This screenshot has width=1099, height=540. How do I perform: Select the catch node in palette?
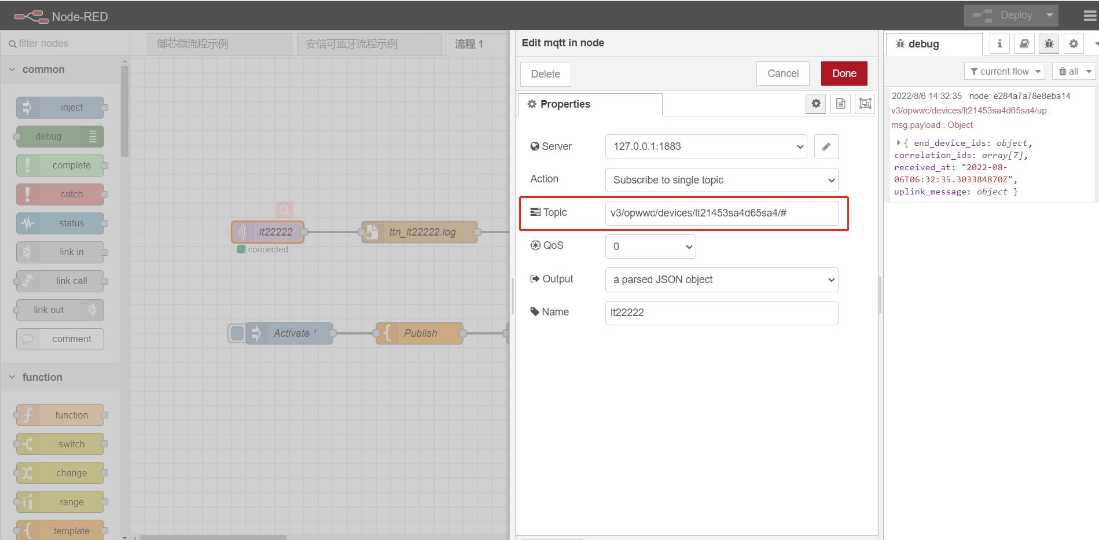(x=60, y=194)
